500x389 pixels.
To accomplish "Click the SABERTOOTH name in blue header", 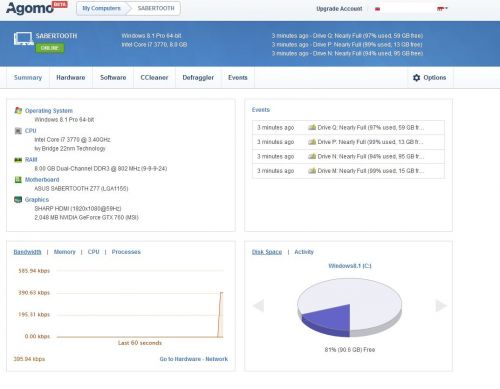I will [56, 36].
